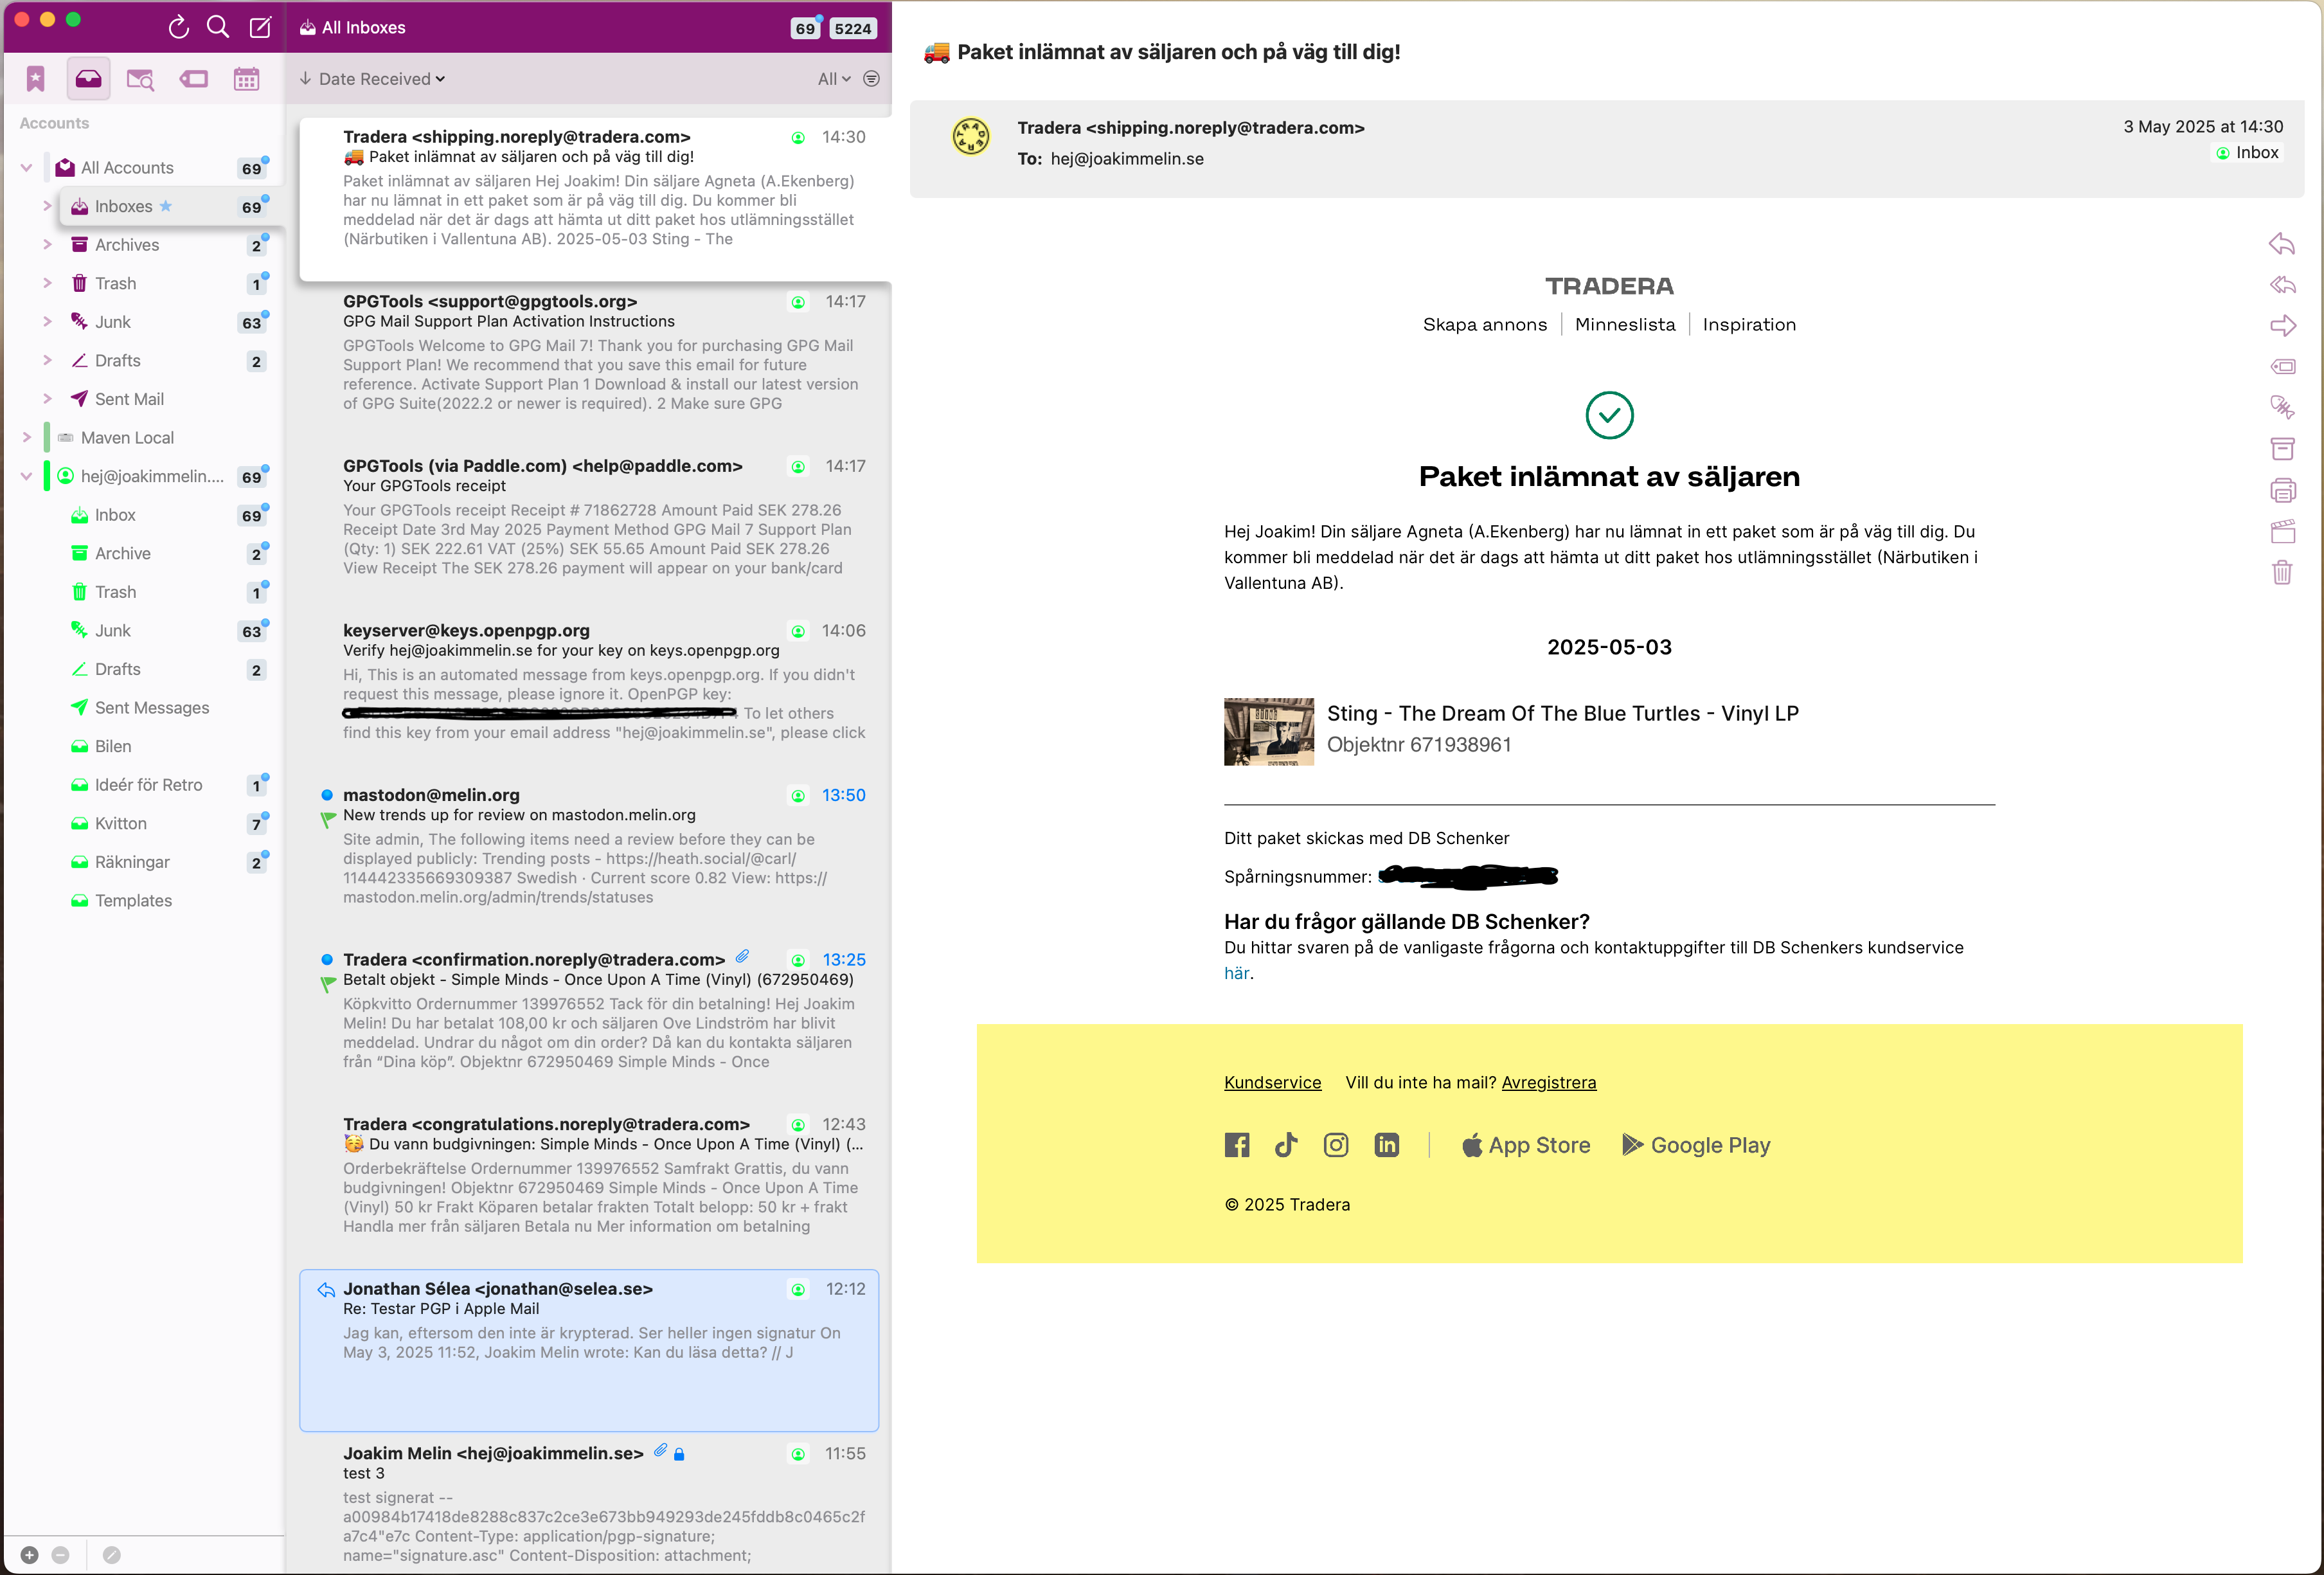Compose a new message
The width and height of the screenshot is (2324, 1575).
tap(260, 27)
